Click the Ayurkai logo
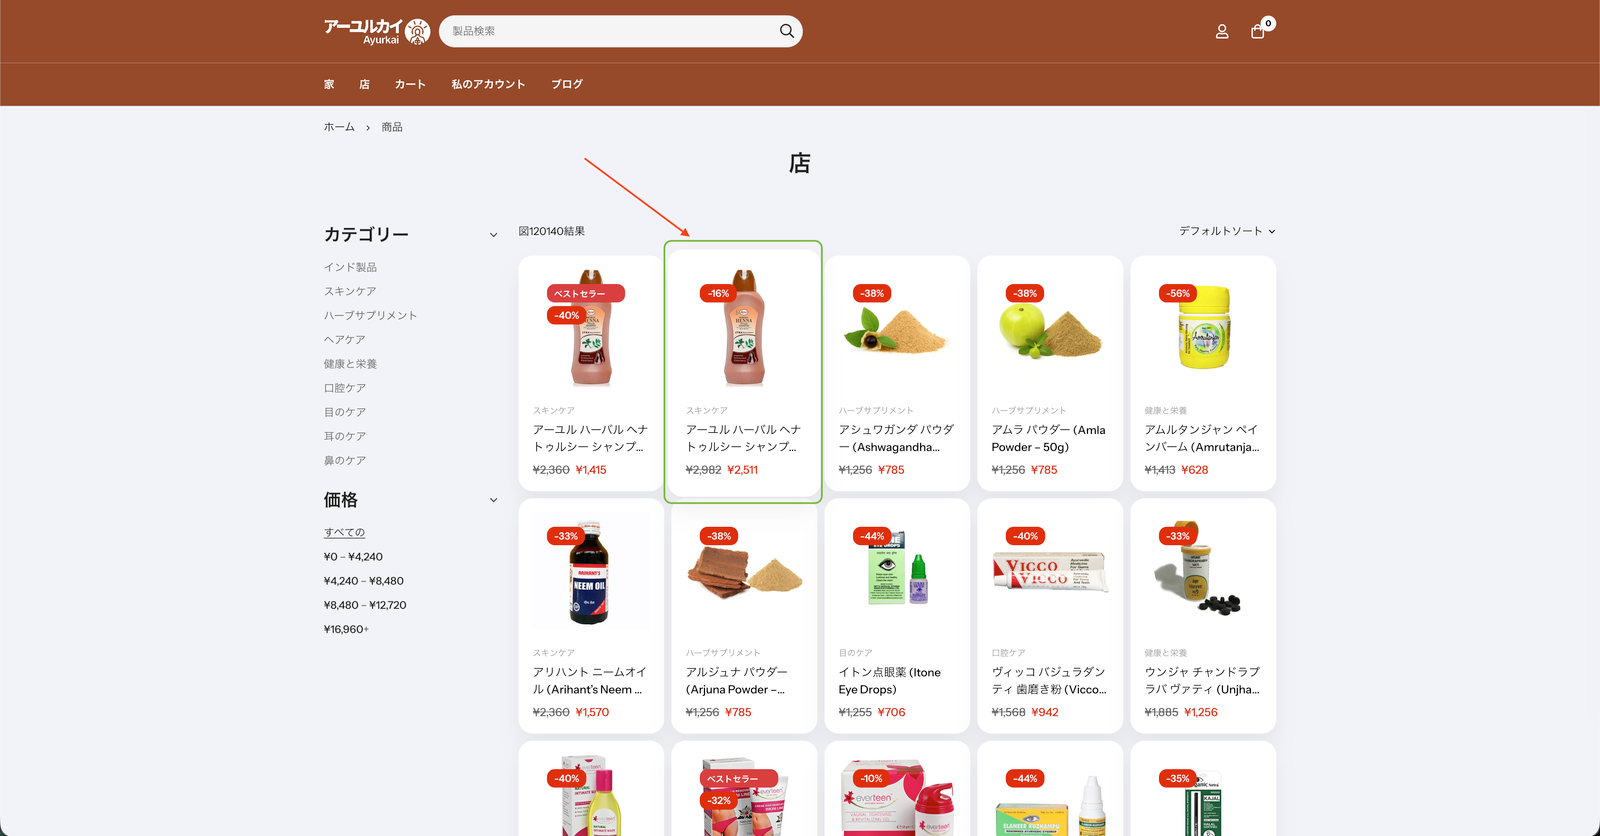Image resolution: width=1600 pixels, height=836 pixels. coord(376,32)
